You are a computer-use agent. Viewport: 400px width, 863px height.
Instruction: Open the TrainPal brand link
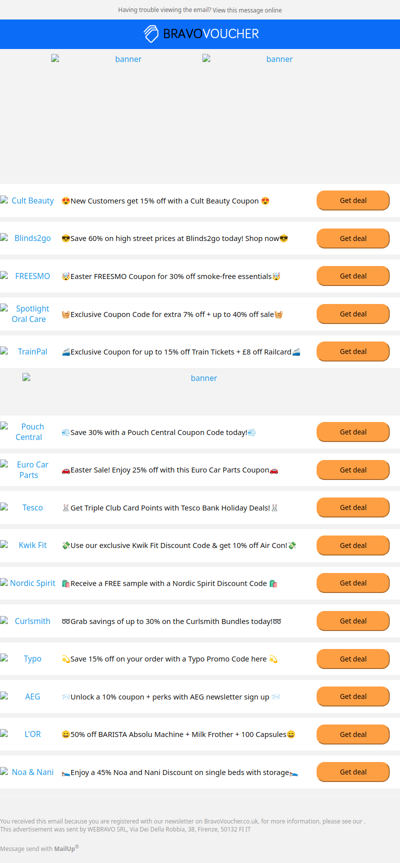tap(28, 352)
